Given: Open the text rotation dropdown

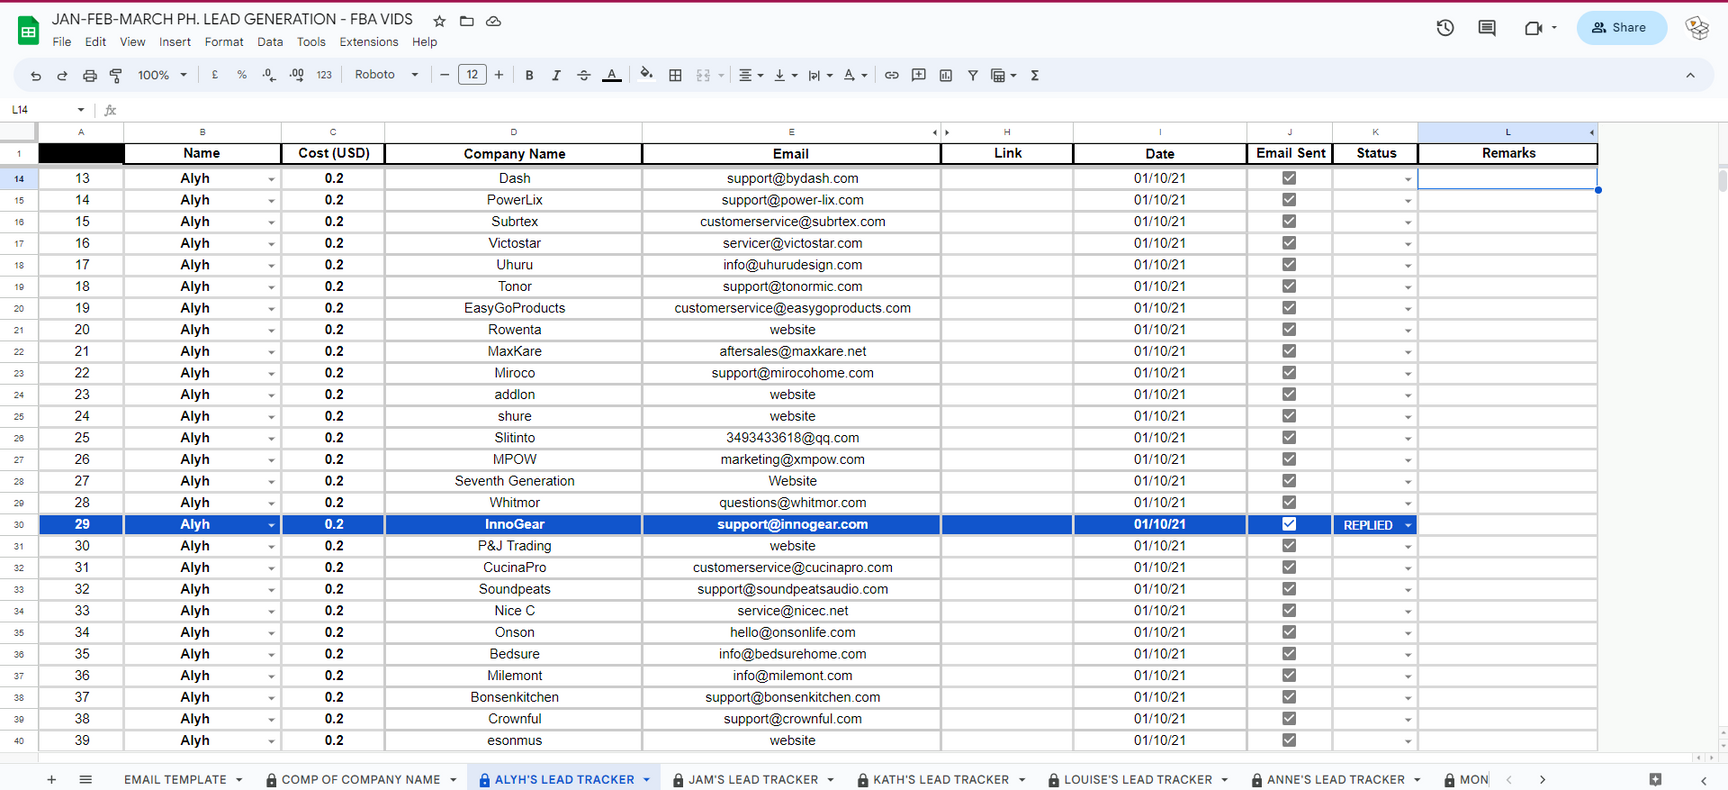Looking at the screenshot, I should tap(854, 75).
